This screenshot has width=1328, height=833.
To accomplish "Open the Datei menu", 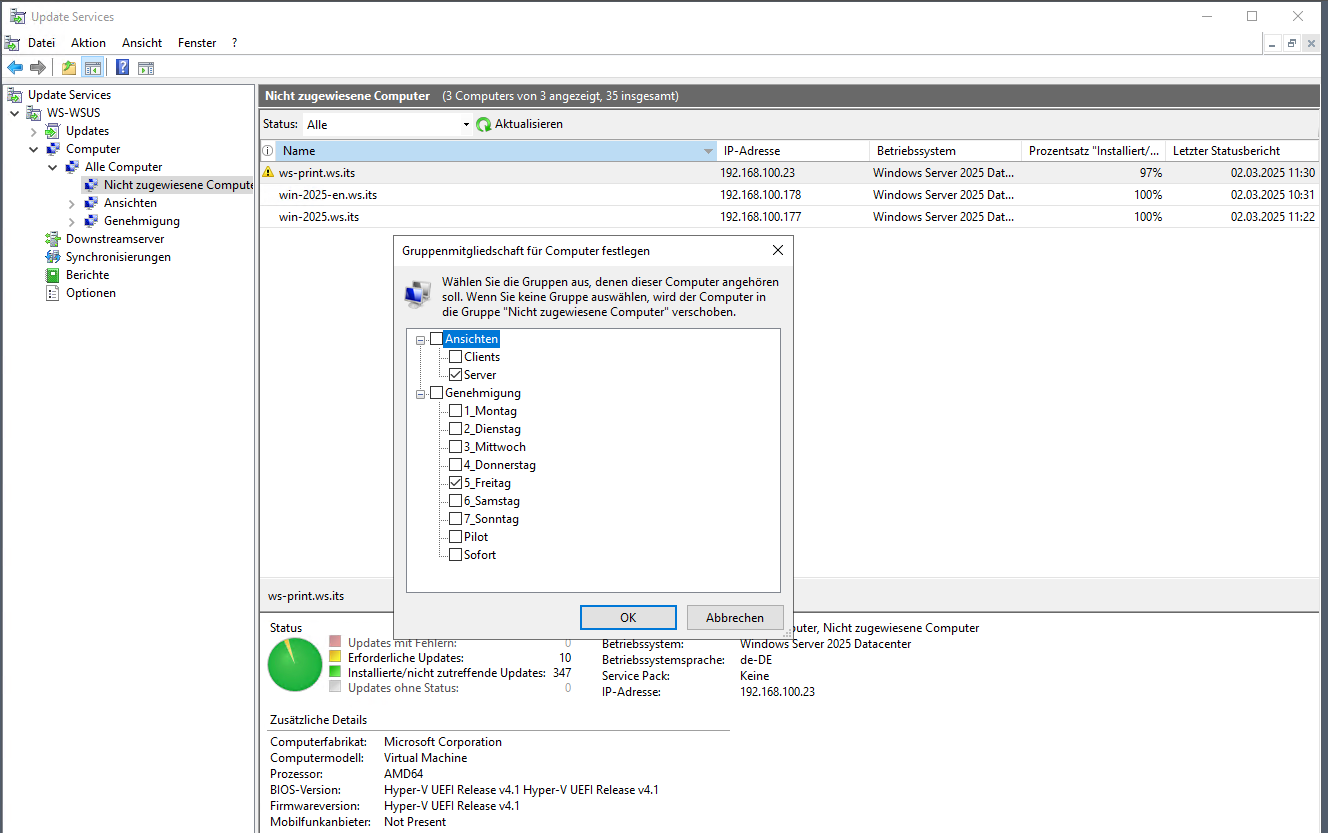I will click(x=41, y=43).
